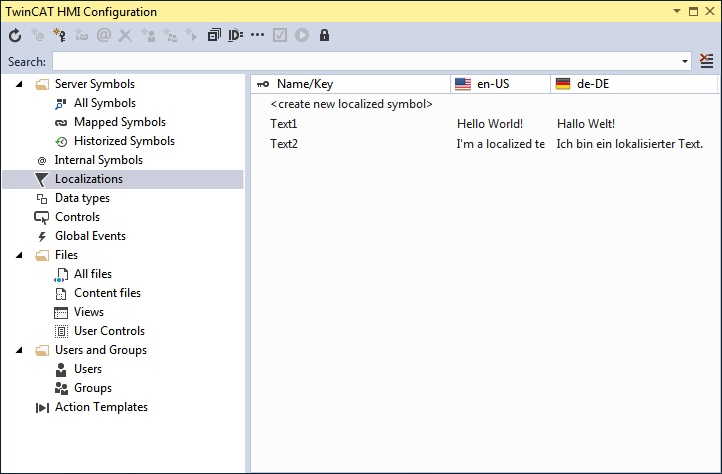722x474 pixels.
Task: Select Controls tree item
Action: click(77, 217)
